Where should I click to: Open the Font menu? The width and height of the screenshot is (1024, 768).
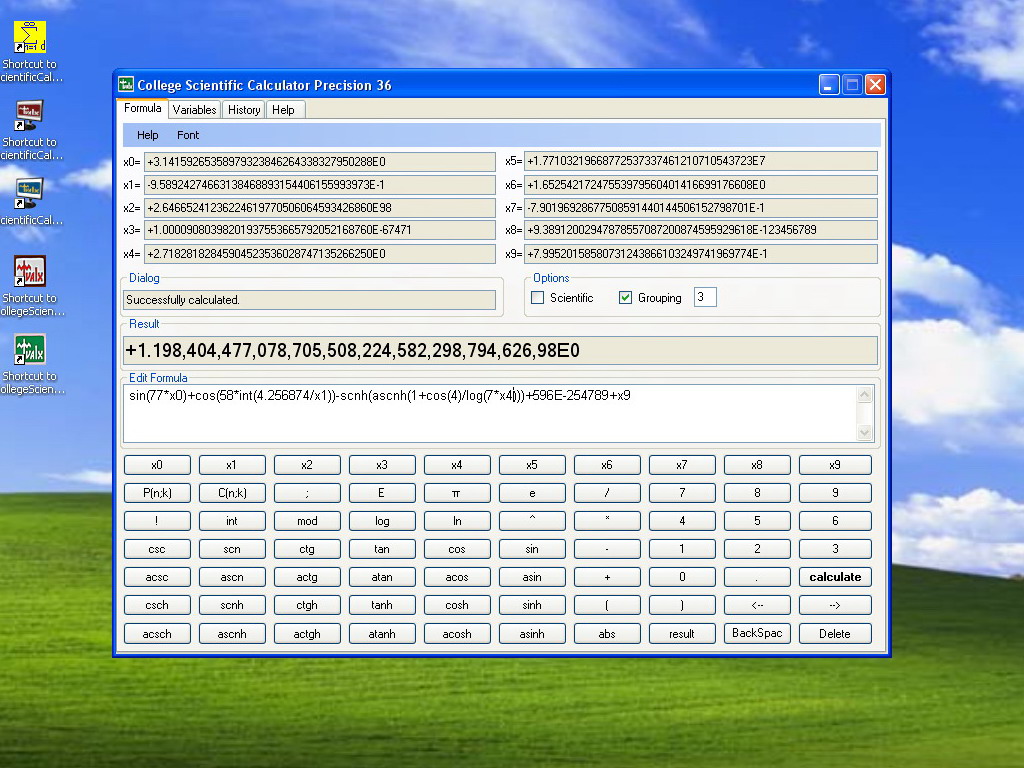pyautogui.click(x=188, y=135)
